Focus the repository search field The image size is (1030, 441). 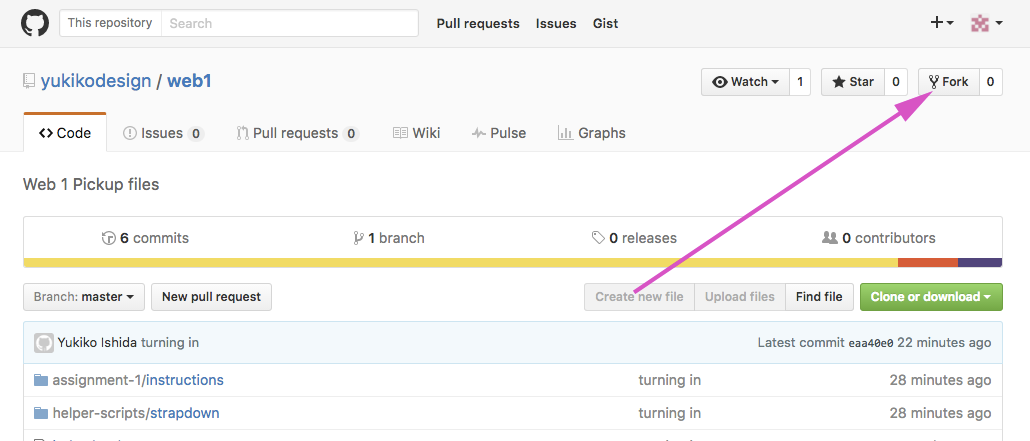pyautogui.click(x=289, y=23)
